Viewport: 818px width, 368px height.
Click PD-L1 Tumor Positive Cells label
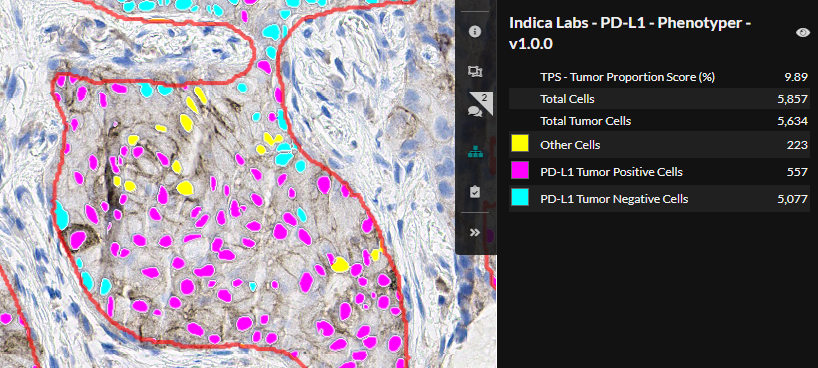tap(611, 172)
